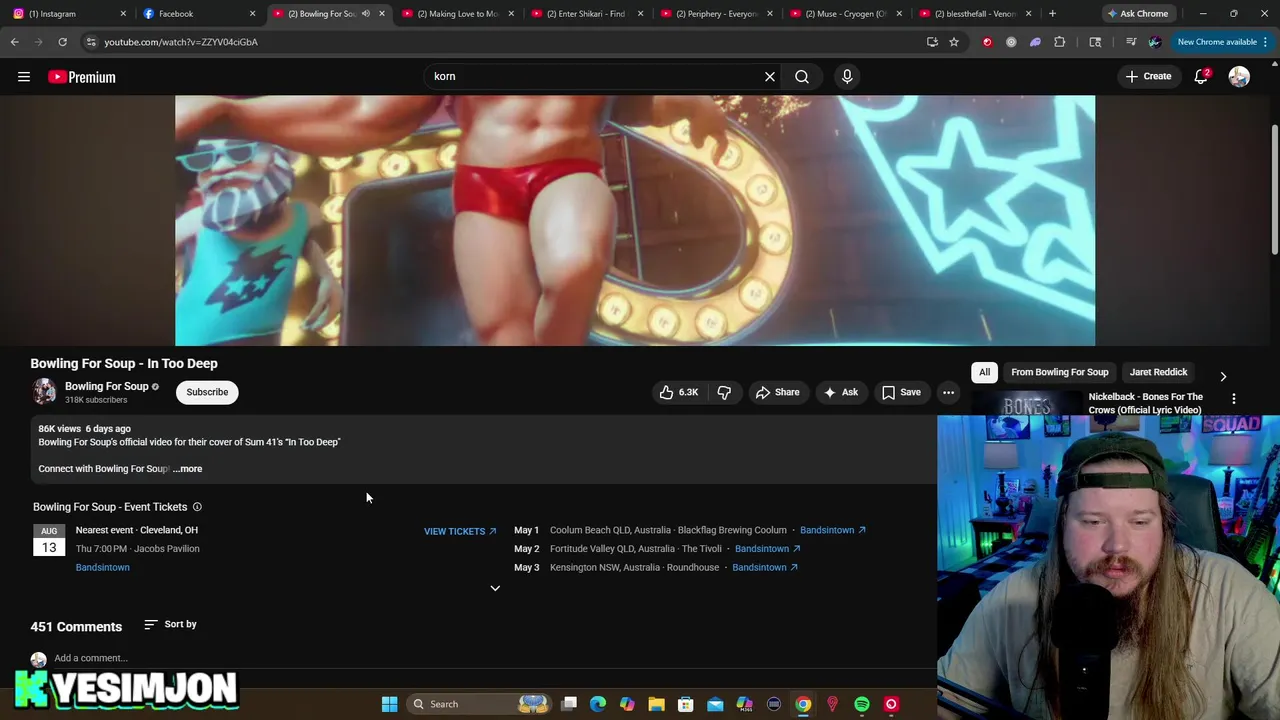
Task: View site information icon in address bar
Action: tap(91, 42)
